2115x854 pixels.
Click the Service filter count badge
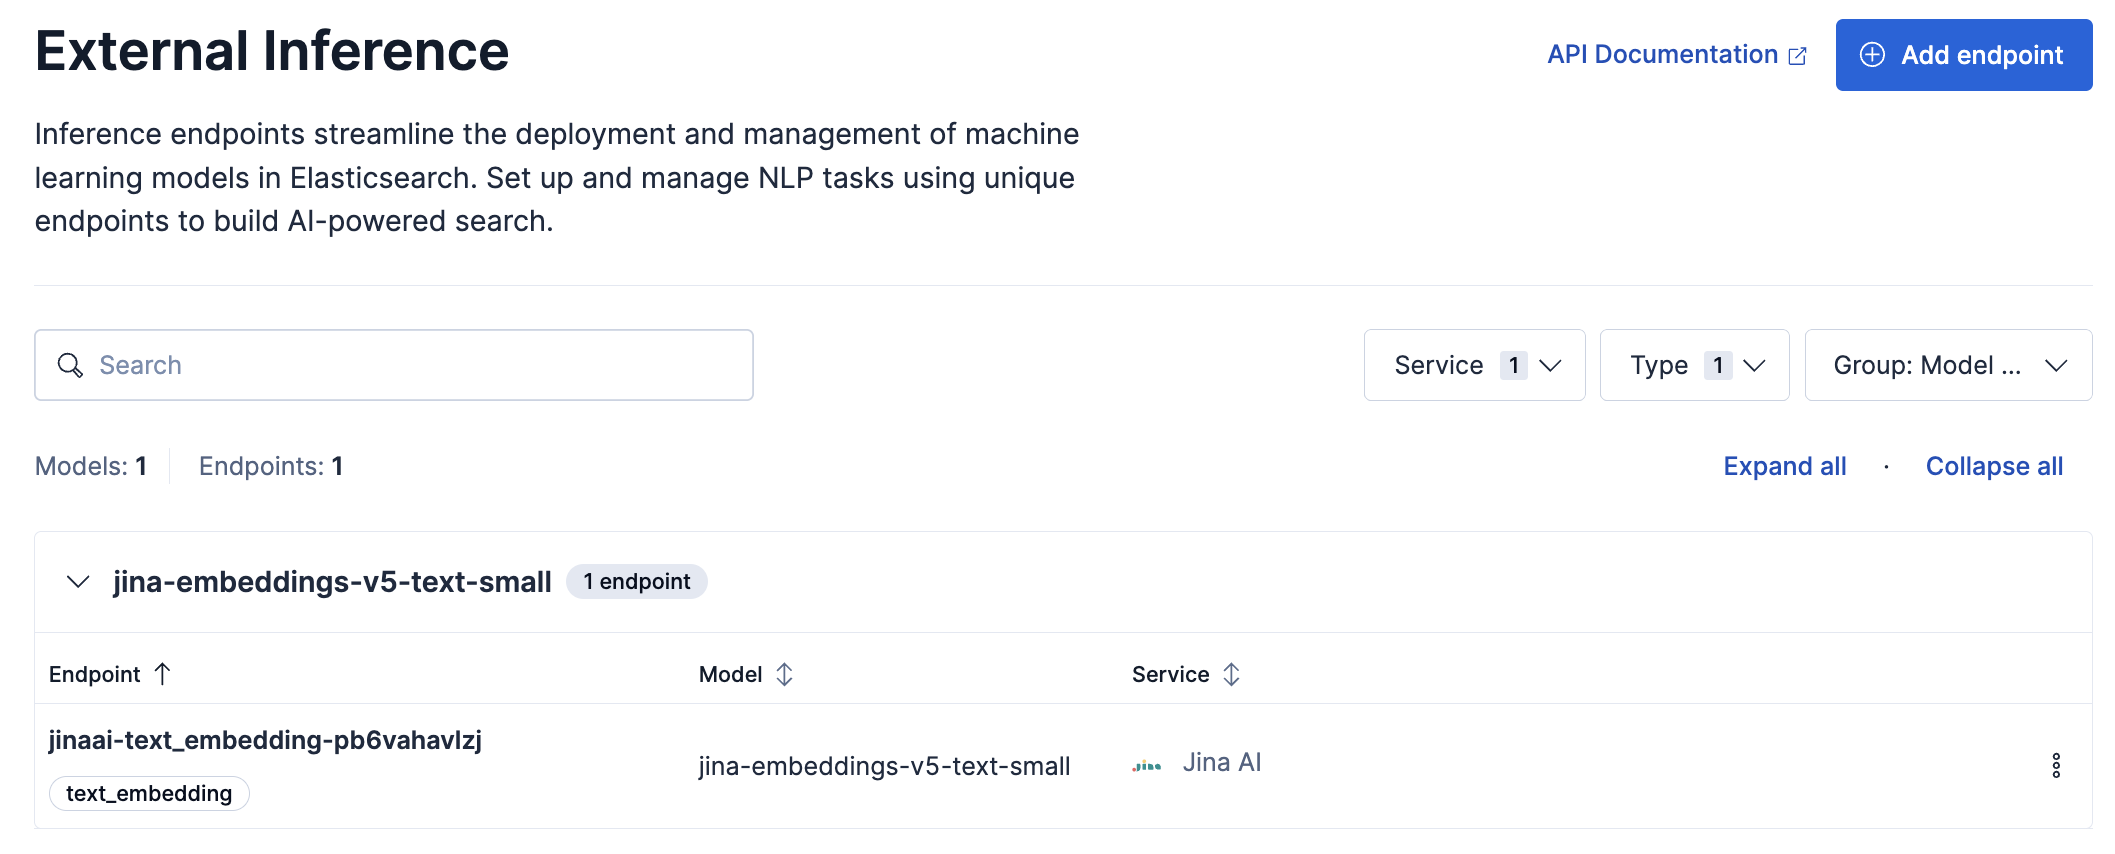click(x=1514, y=365)
